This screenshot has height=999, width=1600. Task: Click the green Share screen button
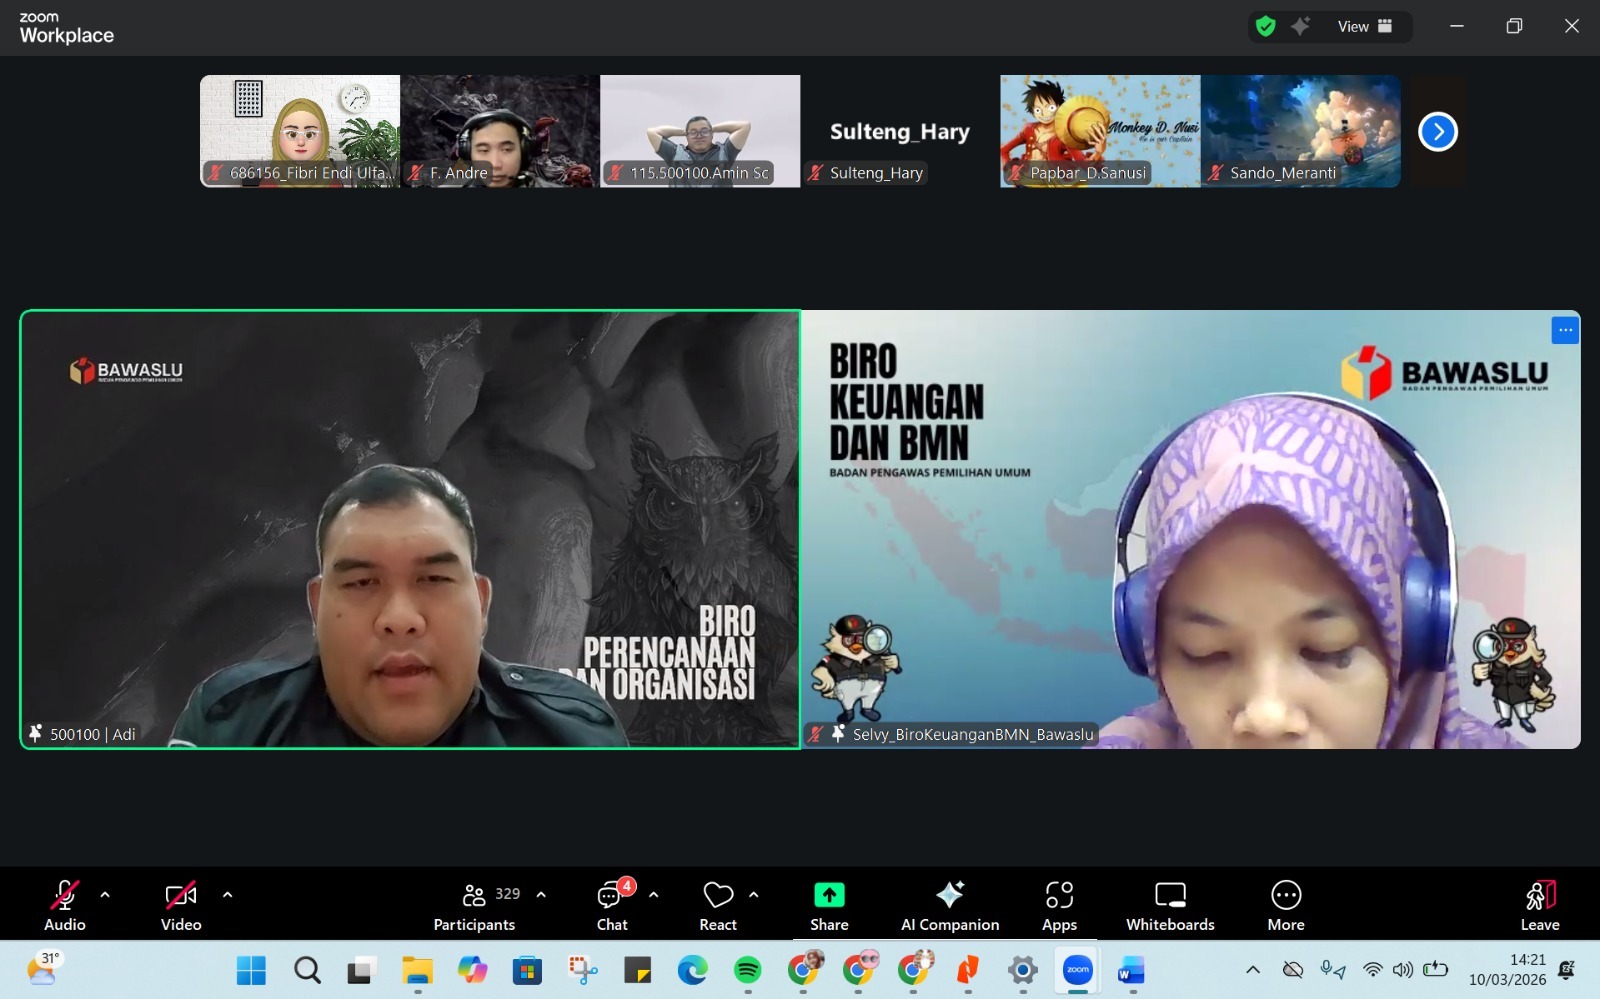(829, 905)
